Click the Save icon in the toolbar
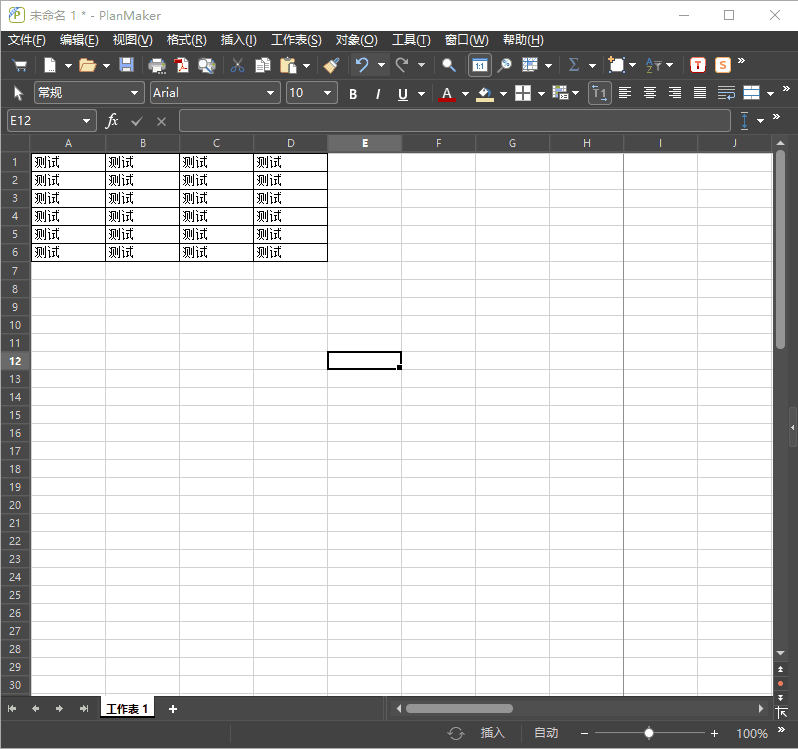The image size is (798, 749). pyautogui.click(x=127, y=65)
